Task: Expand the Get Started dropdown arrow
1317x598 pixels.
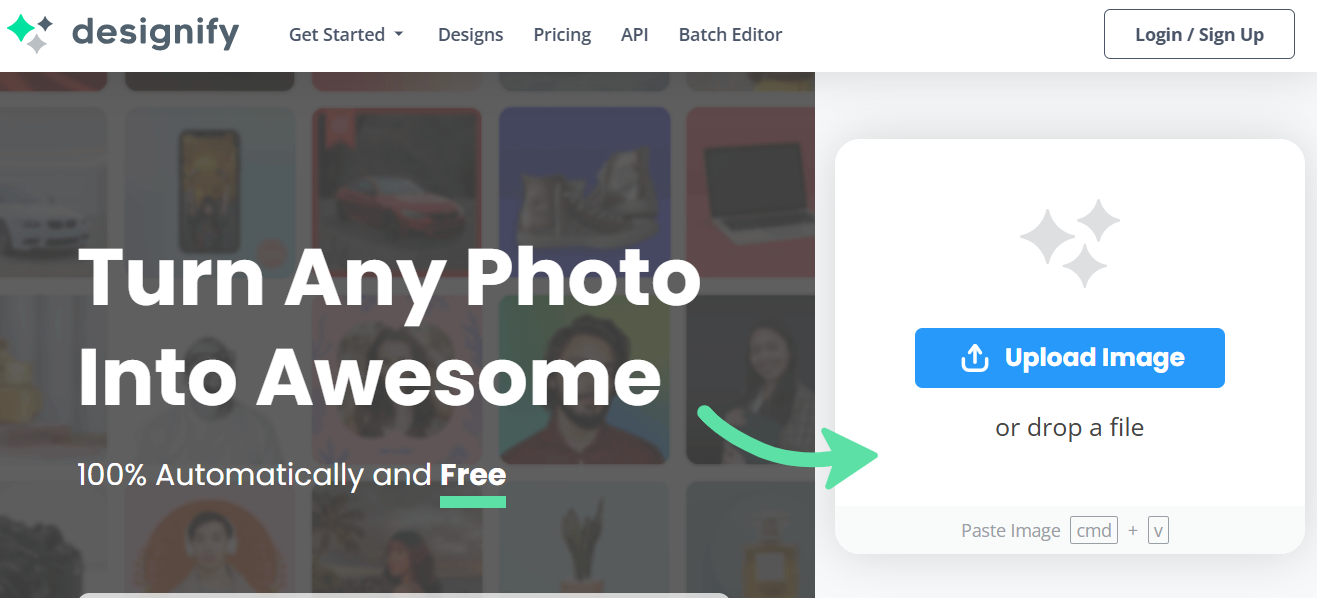Action: click(399, 35)
